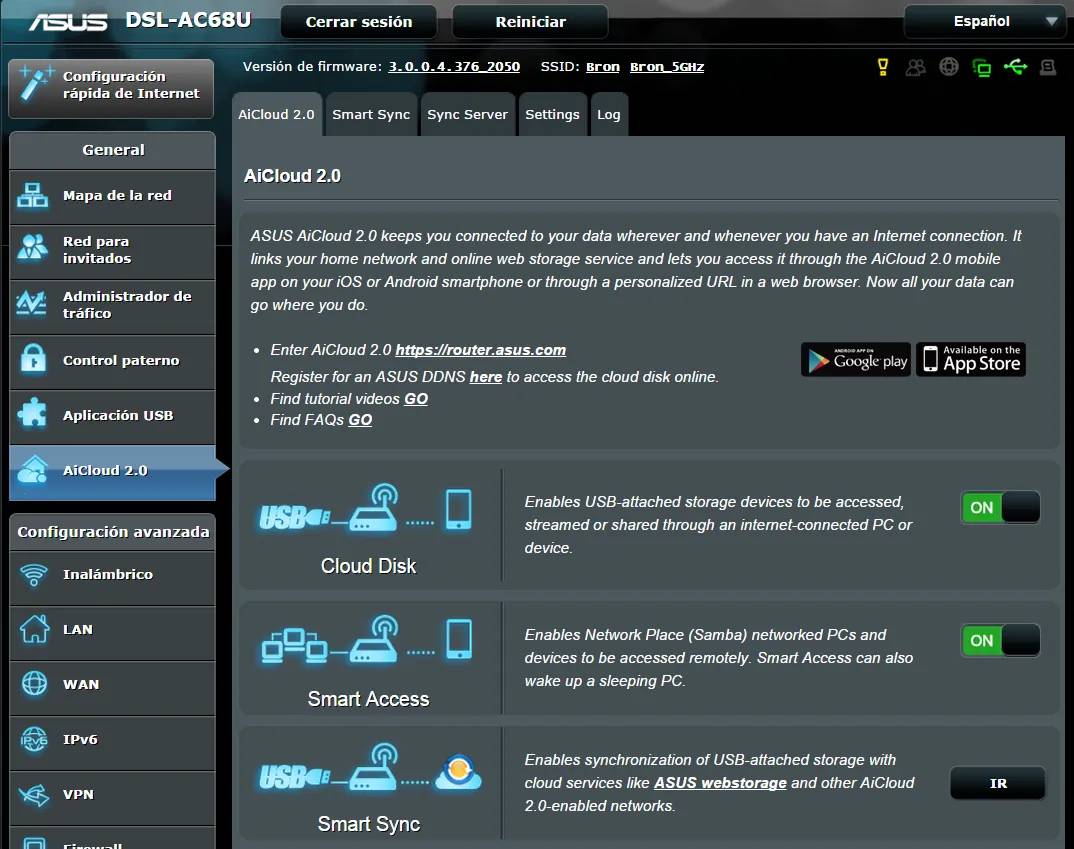The height and width of the screenshot is (849, 1074).
Task: Open Mapa de la red
Action: [x=112, y=196]
